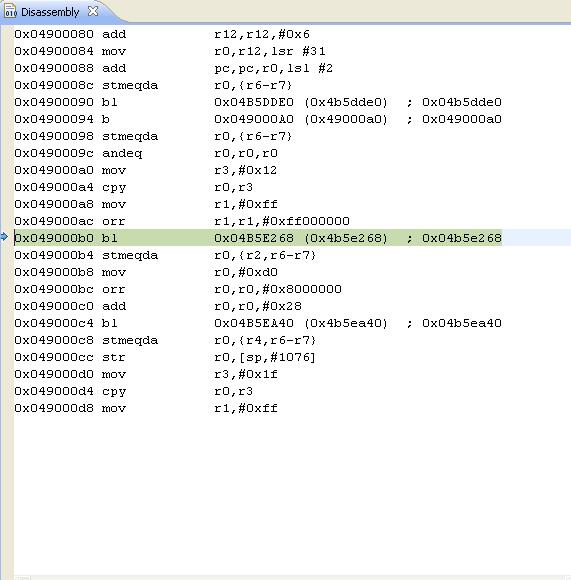Click andeq r0,r0,r0 instruction row
Viewport: 571px width, 580px height.
pos(146,153)
